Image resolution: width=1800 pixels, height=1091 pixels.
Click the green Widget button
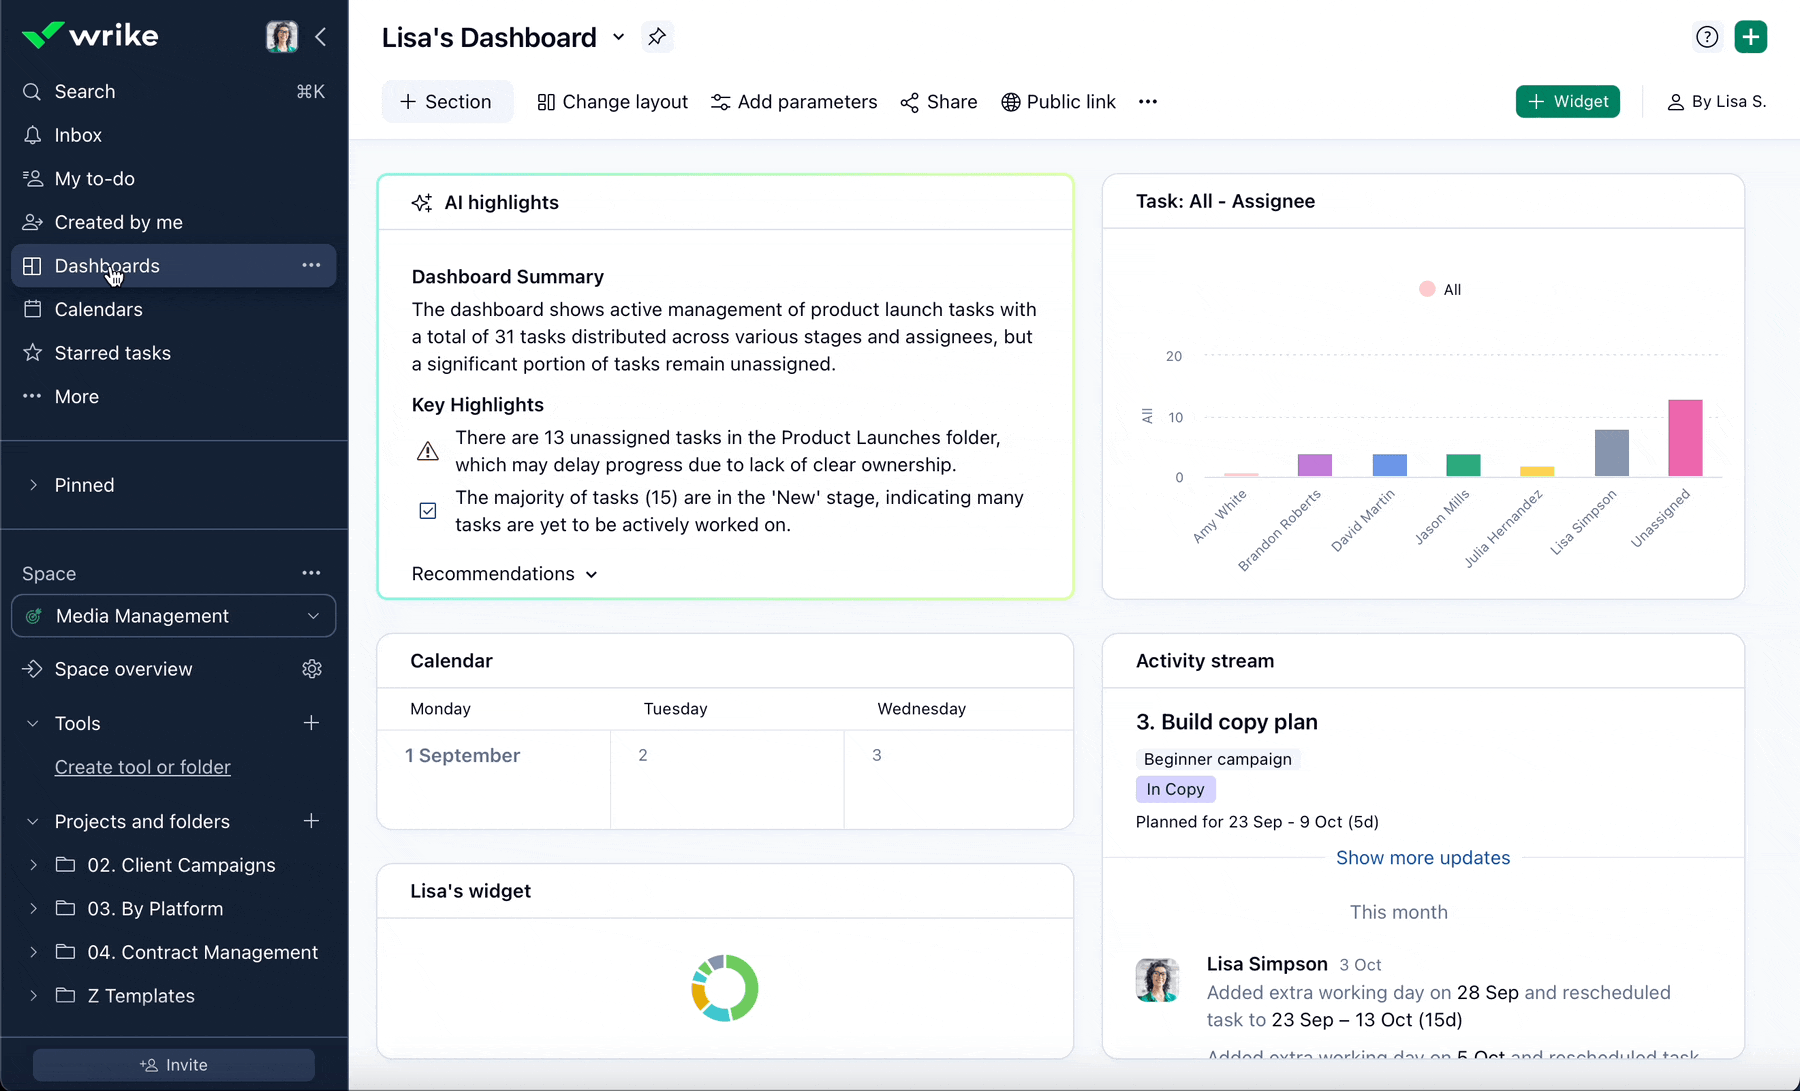click(1567, 102)
